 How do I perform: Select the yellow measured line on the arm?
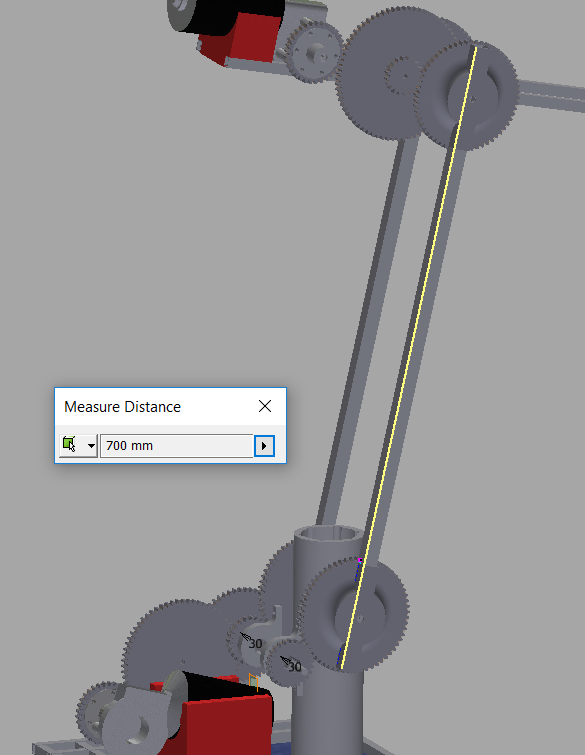click(408, 357)
